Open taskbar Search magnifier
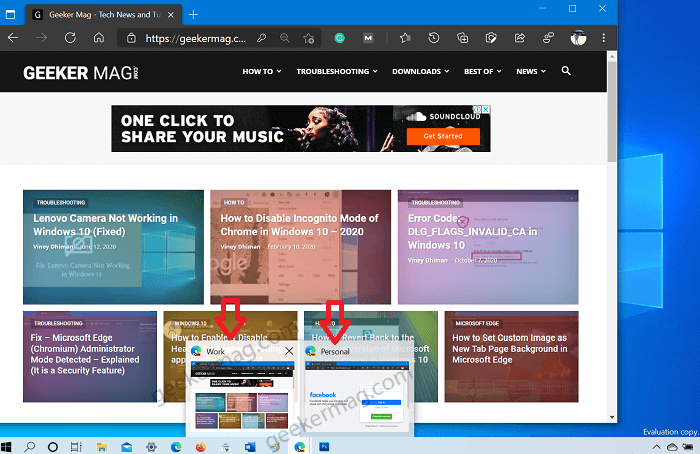700x454 pixels. click(x=29, y=446)
